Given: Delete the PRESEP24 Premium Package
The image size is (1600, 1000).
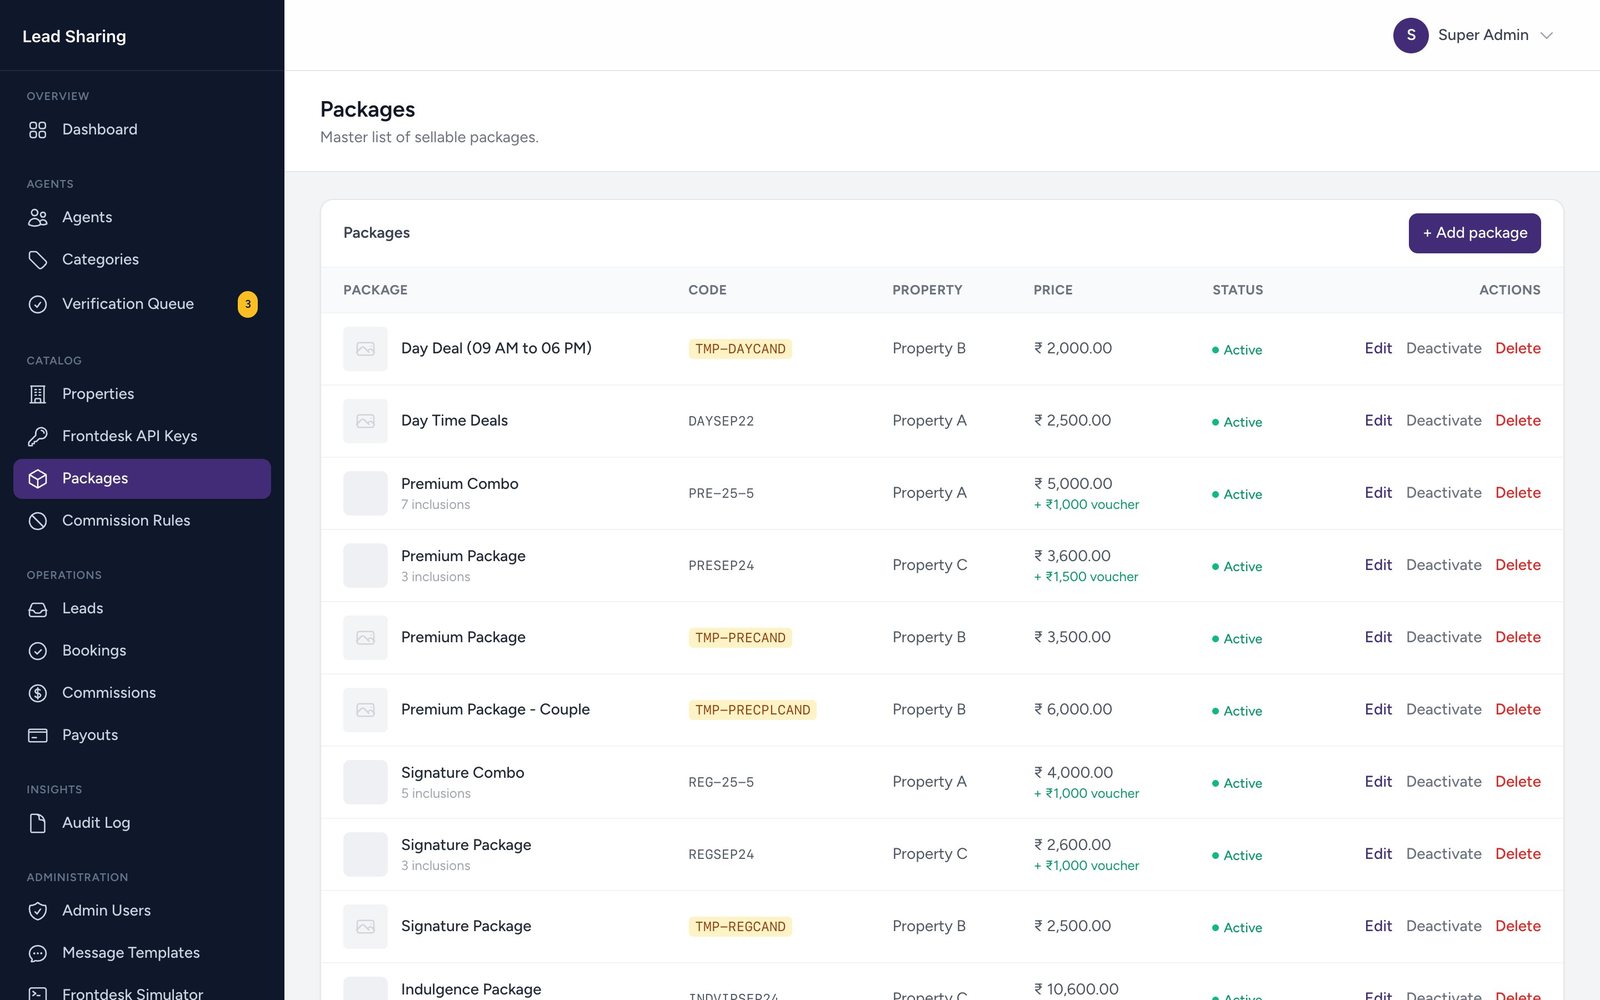Looking at the screenshot, I should tap(1517, 564).
